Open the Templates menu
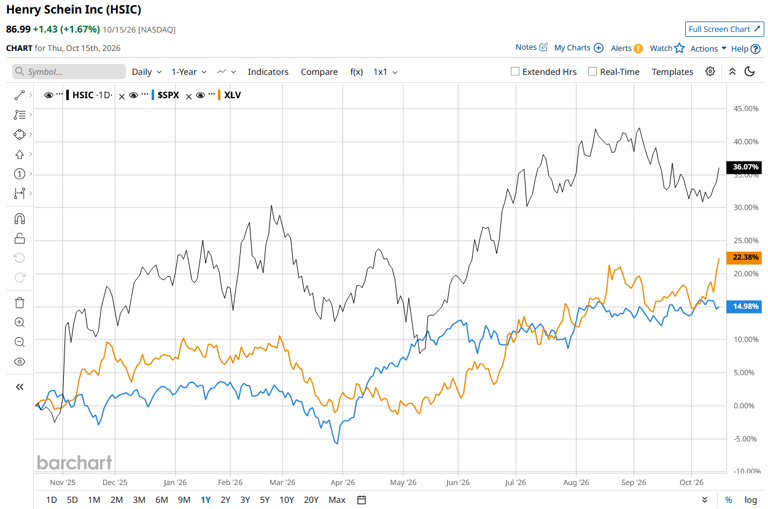The width and height of the screenshot is (768, 509). pos(672,72)
